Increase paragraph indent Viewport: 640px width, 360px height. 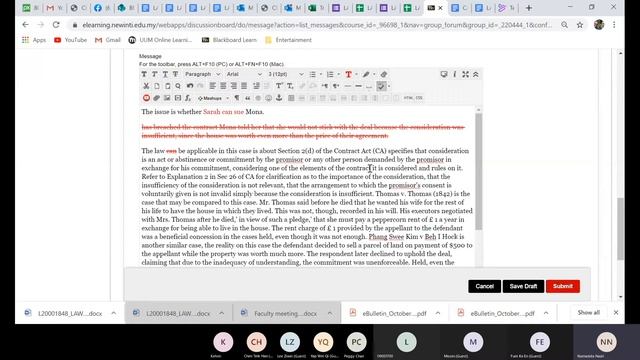(256, 86)
